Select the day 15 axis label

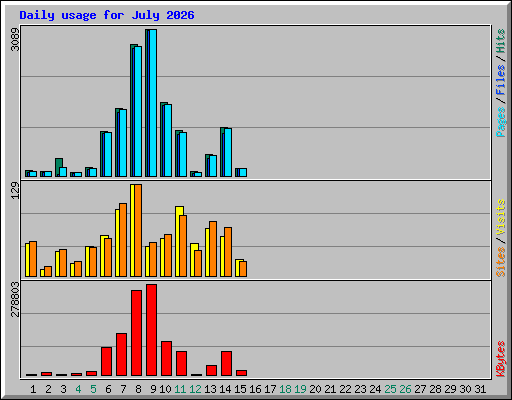tap(240, 389)
